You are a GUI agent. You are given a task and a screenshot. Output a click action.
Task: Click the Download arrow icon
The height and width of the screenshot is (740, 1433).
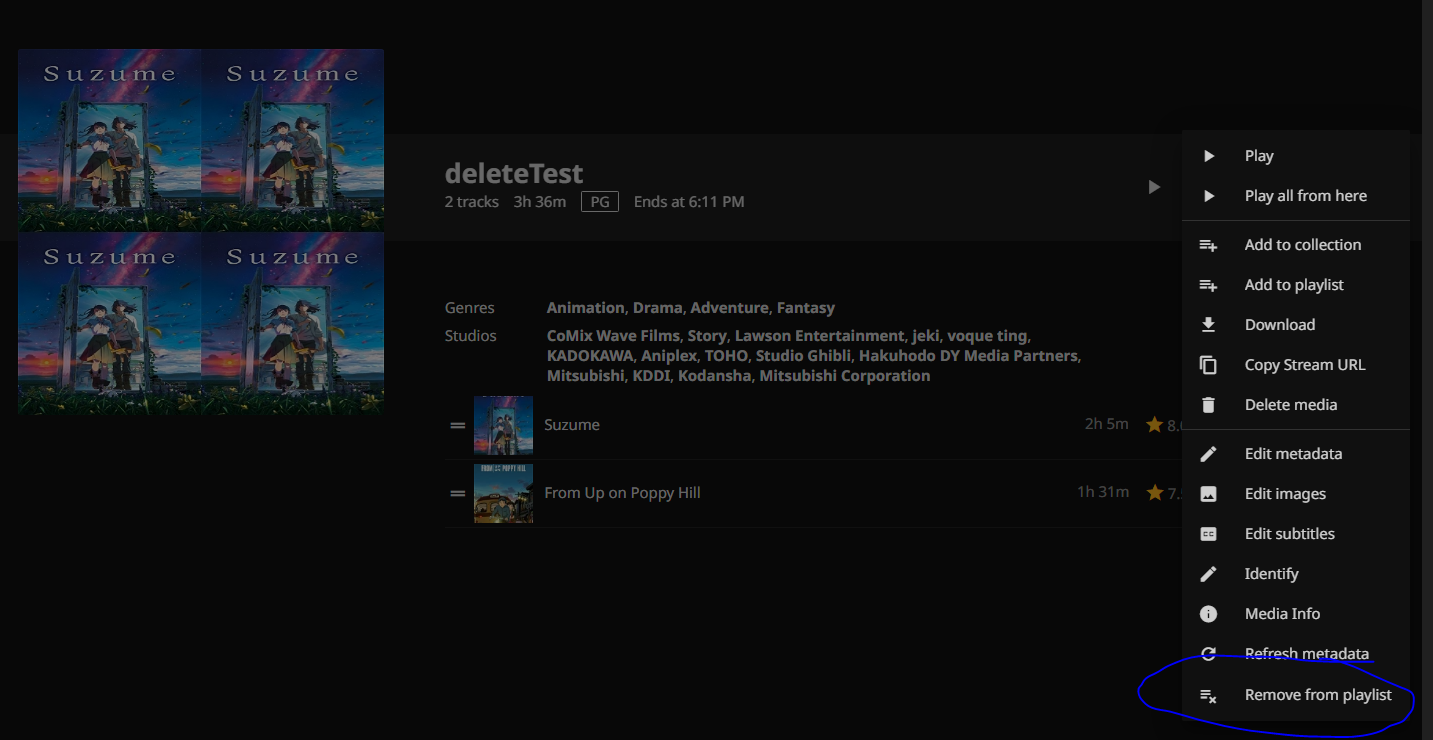coord(1208,325)
